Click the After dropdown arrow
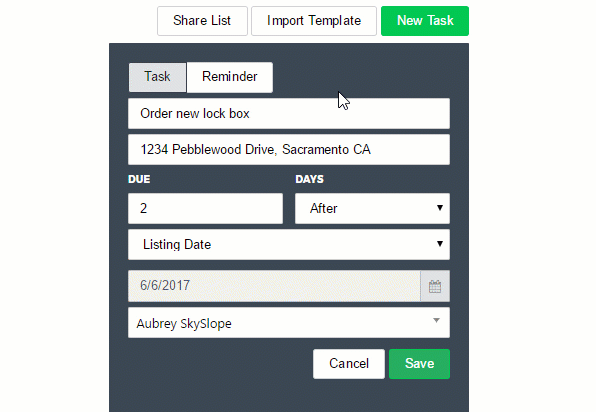Screen dimensions: 596x412 pos(440,208)
